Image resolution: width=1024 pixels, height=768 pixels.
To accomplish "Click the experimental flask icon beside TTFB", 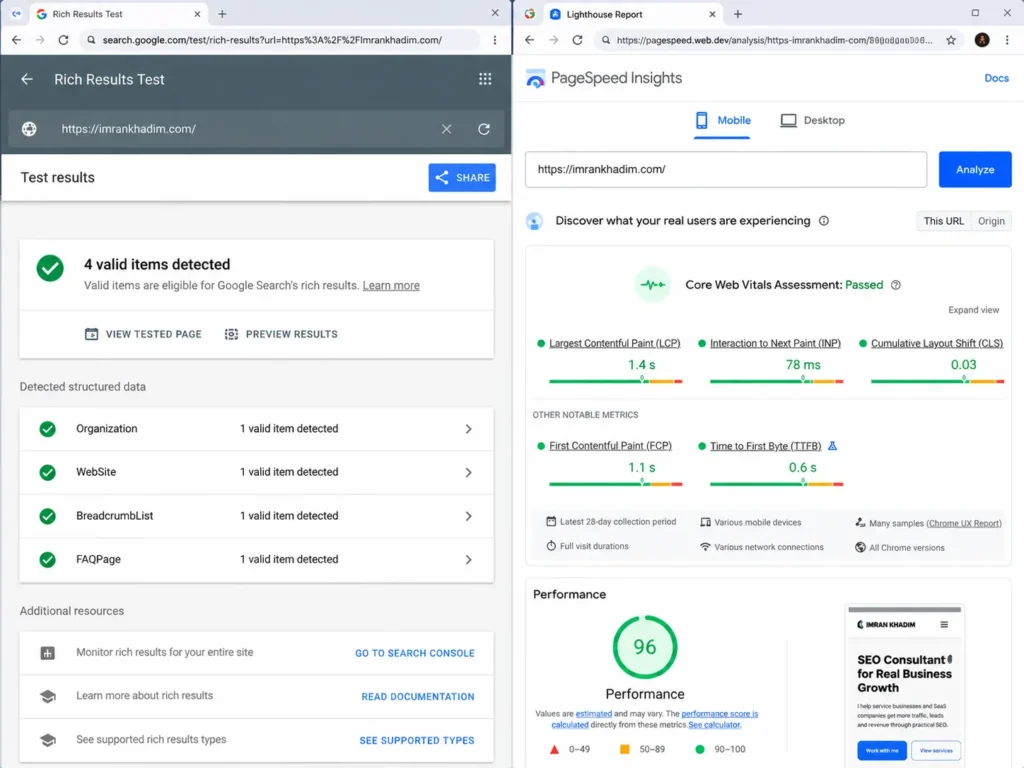I will [x=833, y=446].
